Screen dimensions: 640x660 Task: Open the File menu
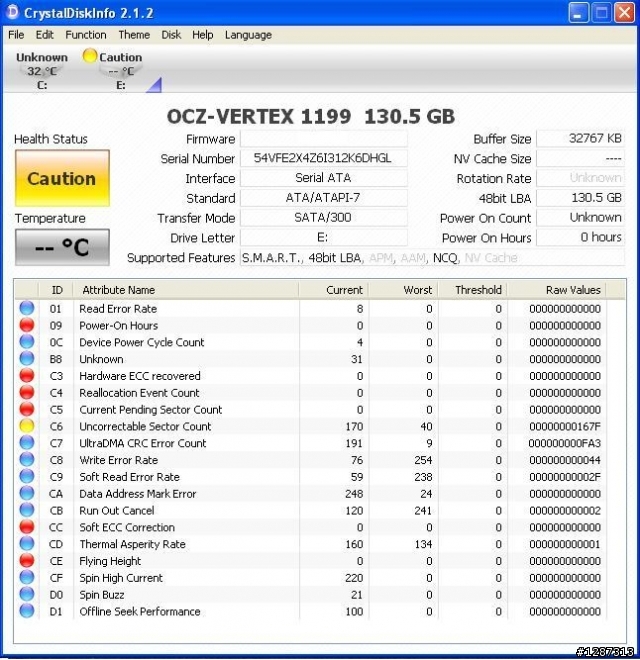click(x=16, y=35)
